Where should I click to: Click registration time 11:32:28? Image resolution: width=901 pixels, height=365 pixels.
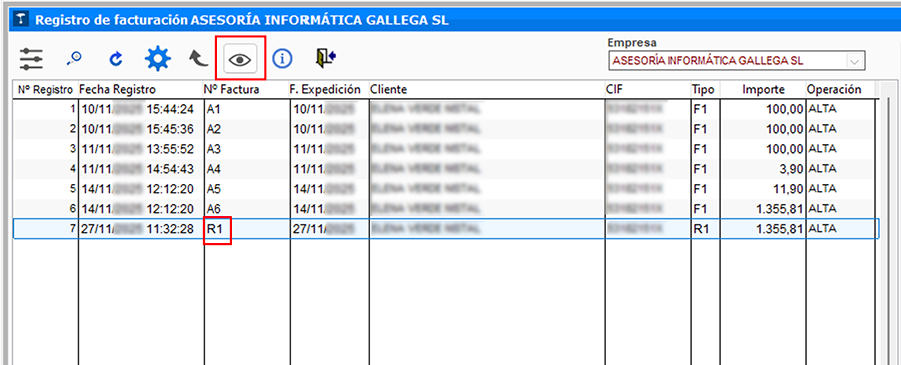(170, 229)
